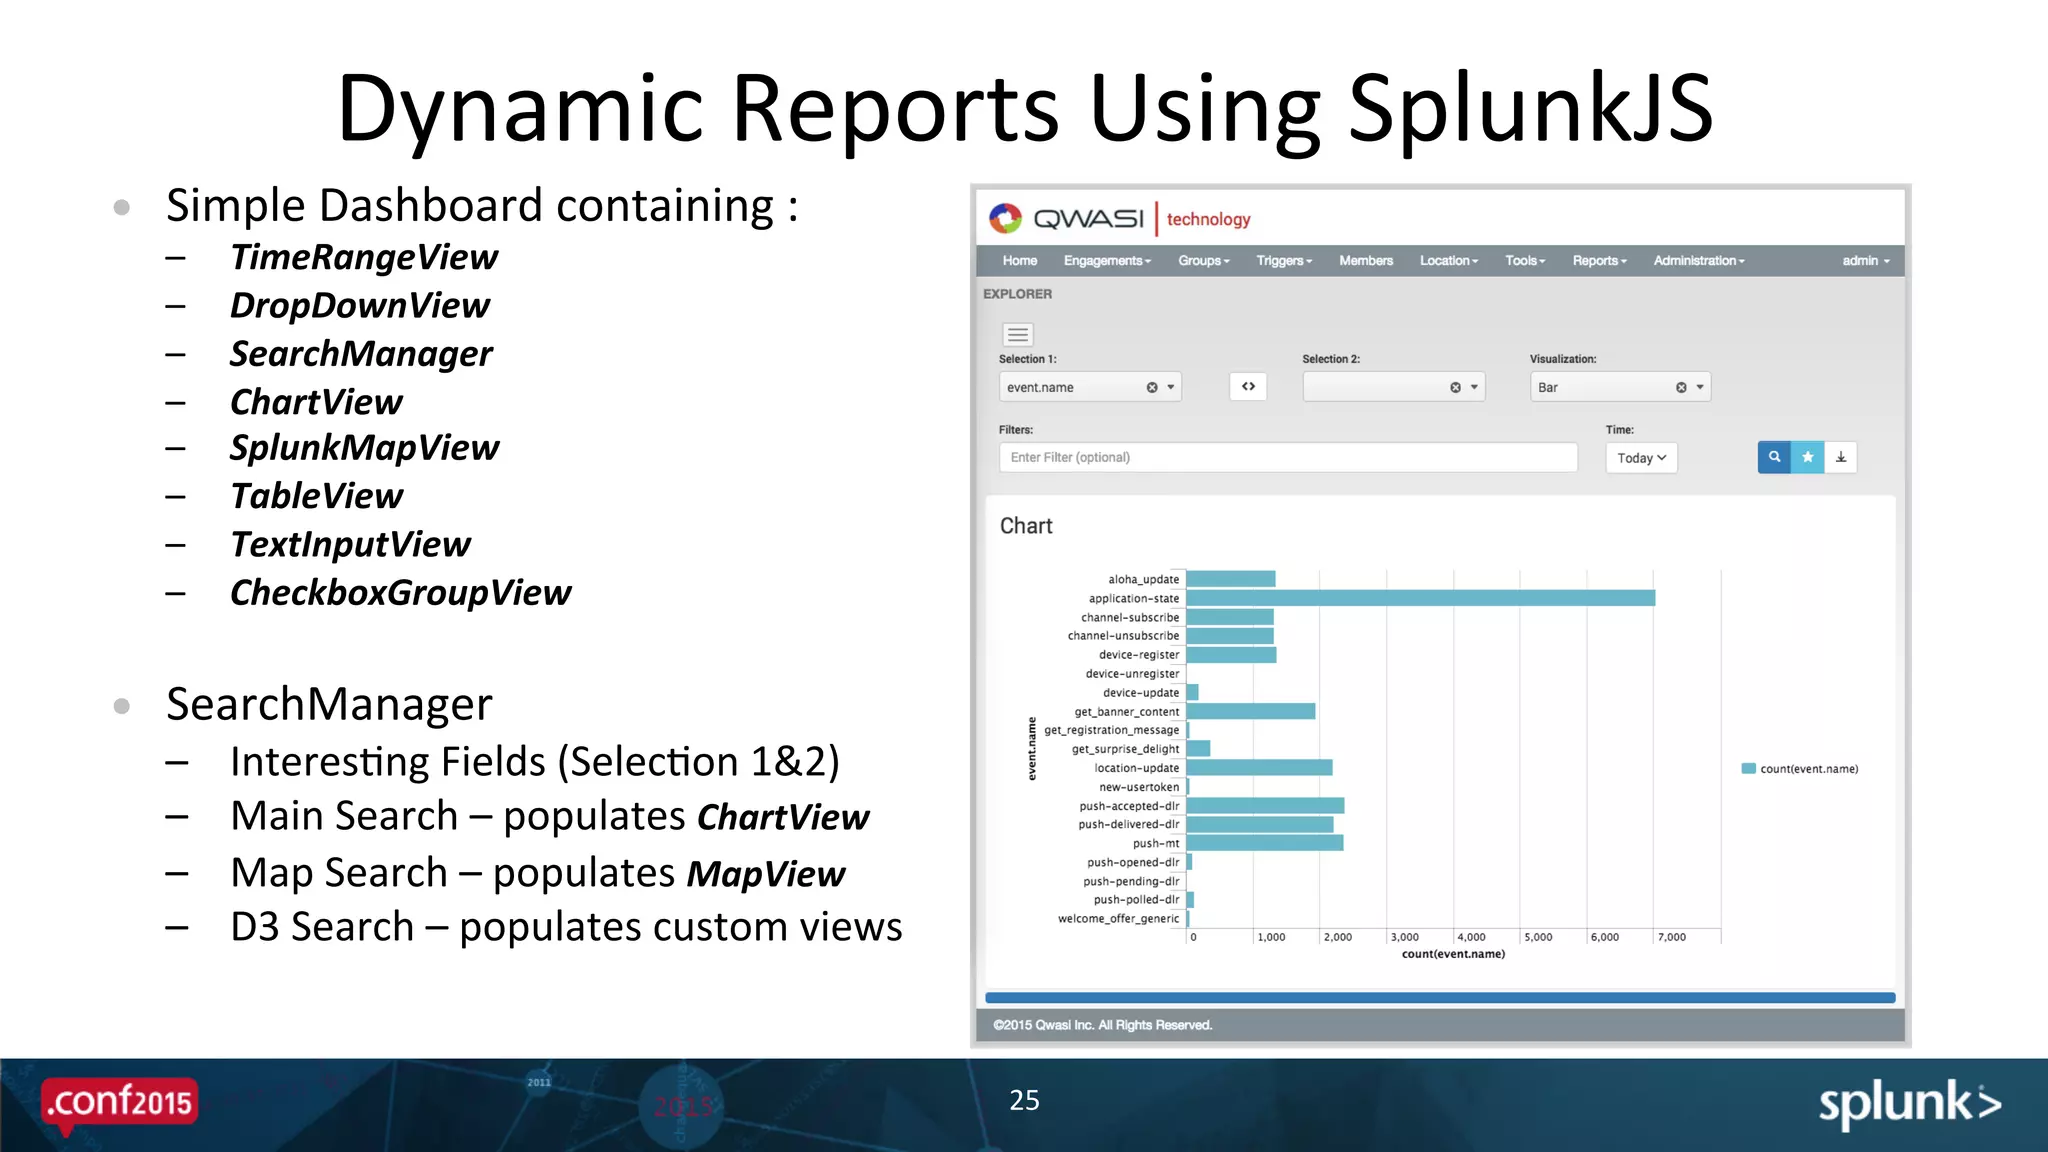Click the blue progress bar under chart
Image resolution: width=2048 pixels, height=1152 pixels.
pyautogui.click(x=1440, y=998)
